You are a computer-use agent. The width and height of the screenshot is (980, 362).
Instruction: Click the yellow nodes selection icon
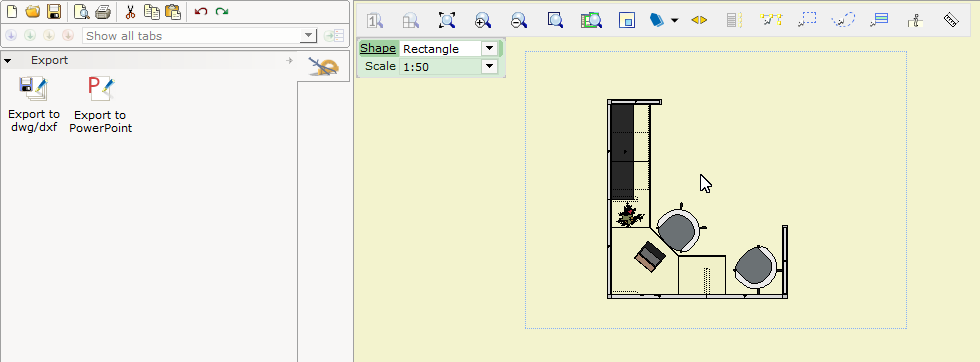pos(771,20)
